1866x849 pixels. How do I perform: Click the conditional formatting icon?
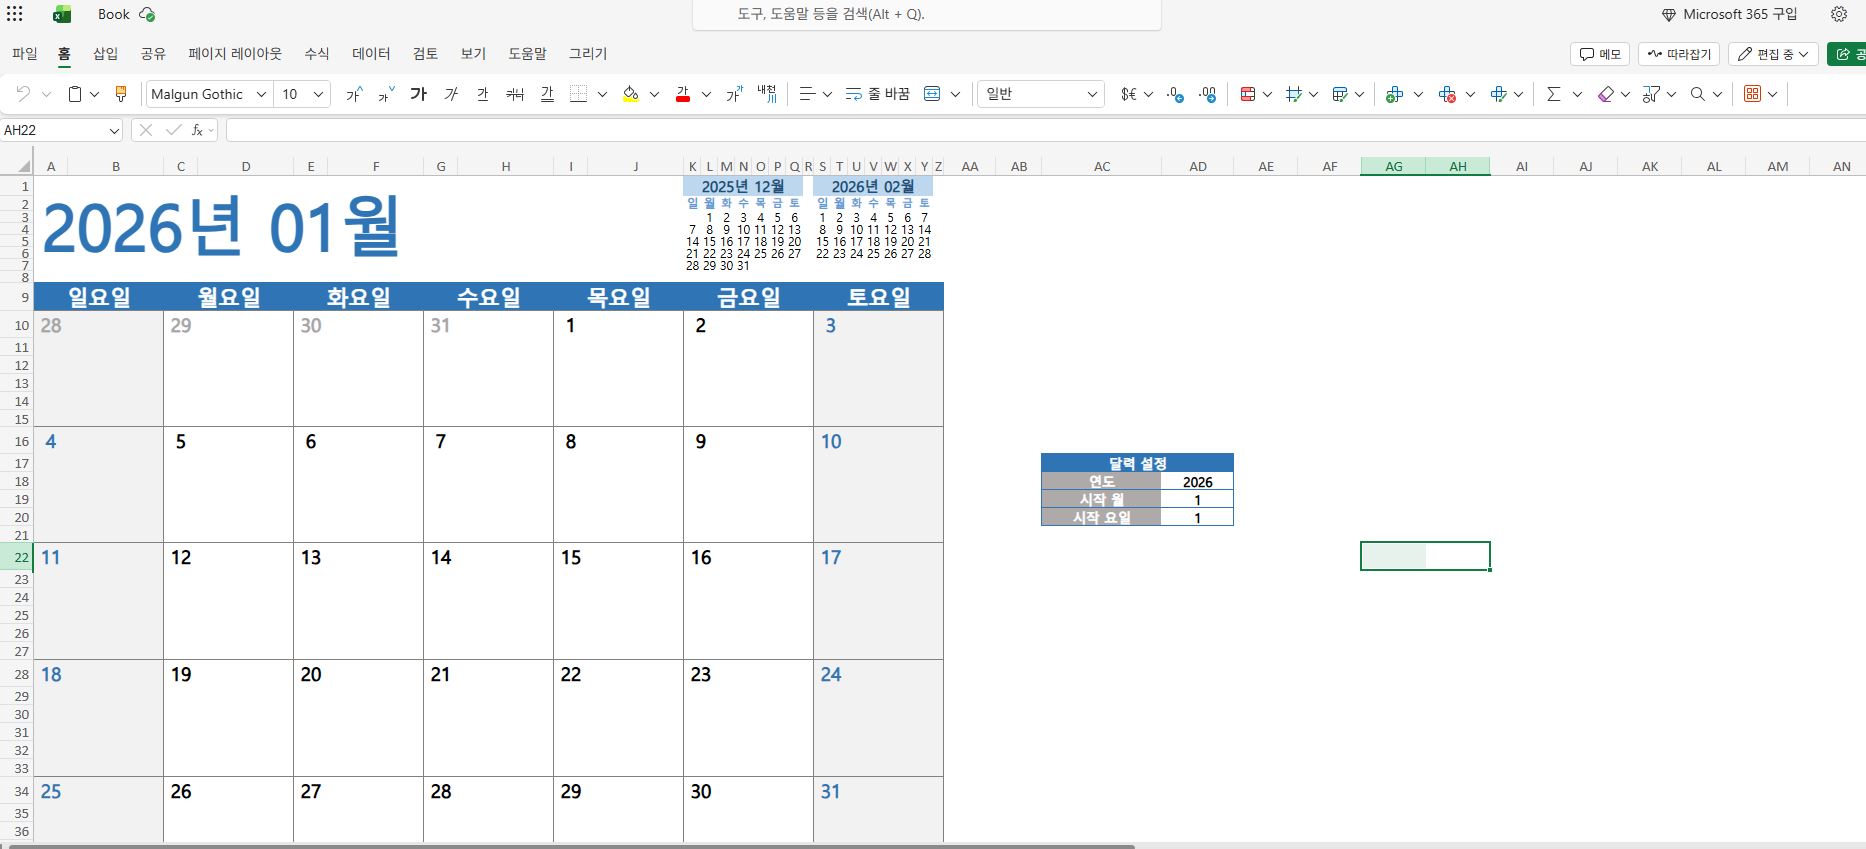click(1248, 94)
